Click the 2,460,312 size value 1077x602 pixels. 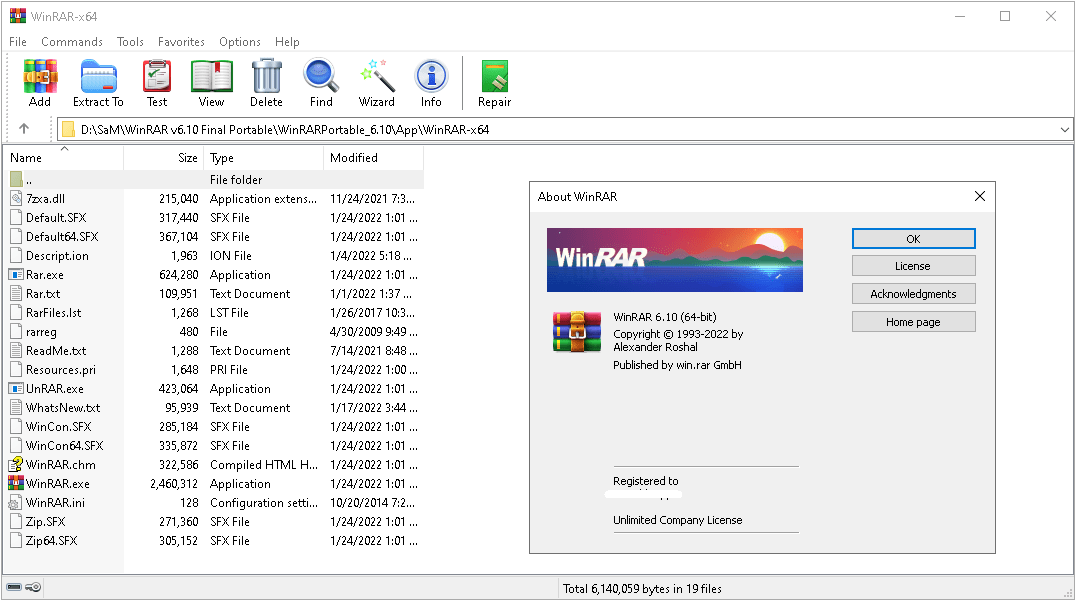(174, 484)
